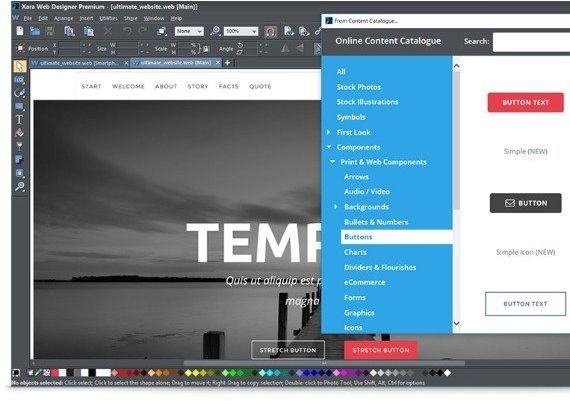Open the 100% zoom level dropdown
570x401 pixels.
tap(241, 31)
